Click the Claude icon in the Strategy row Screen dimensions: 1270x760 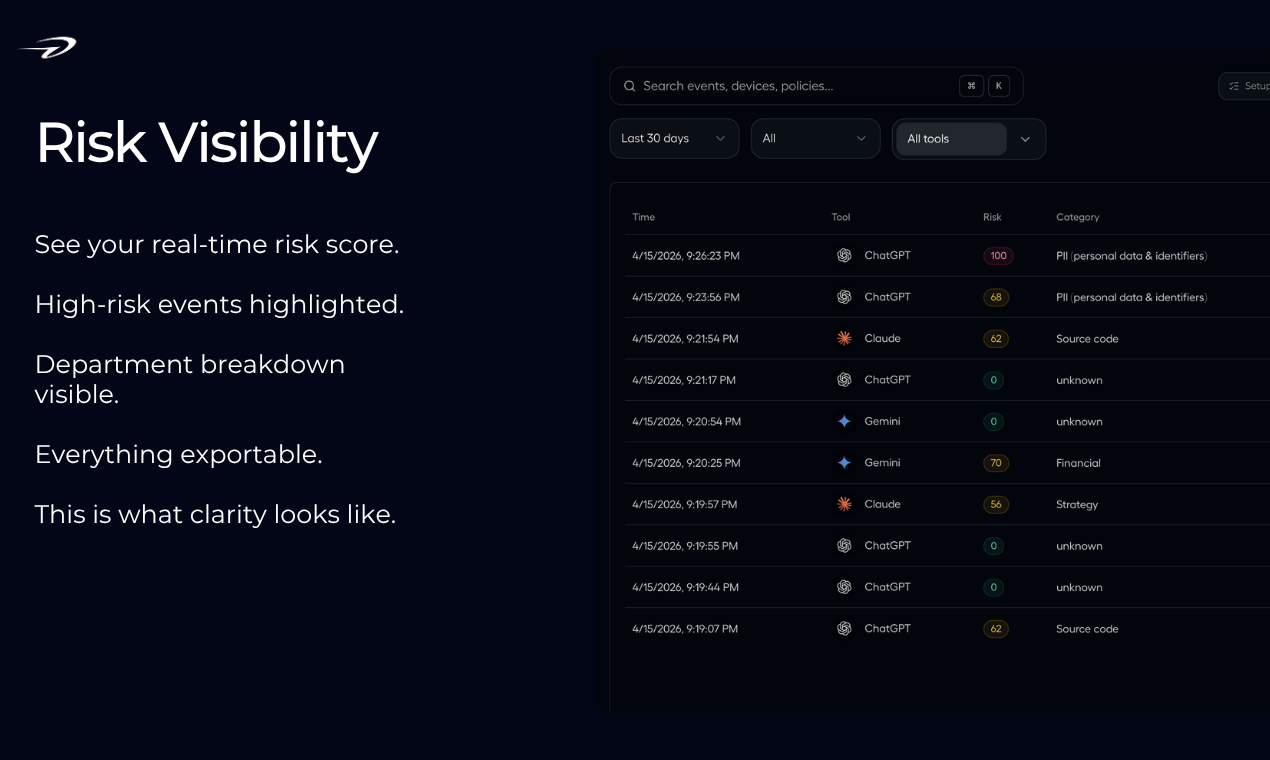(844, 505)
